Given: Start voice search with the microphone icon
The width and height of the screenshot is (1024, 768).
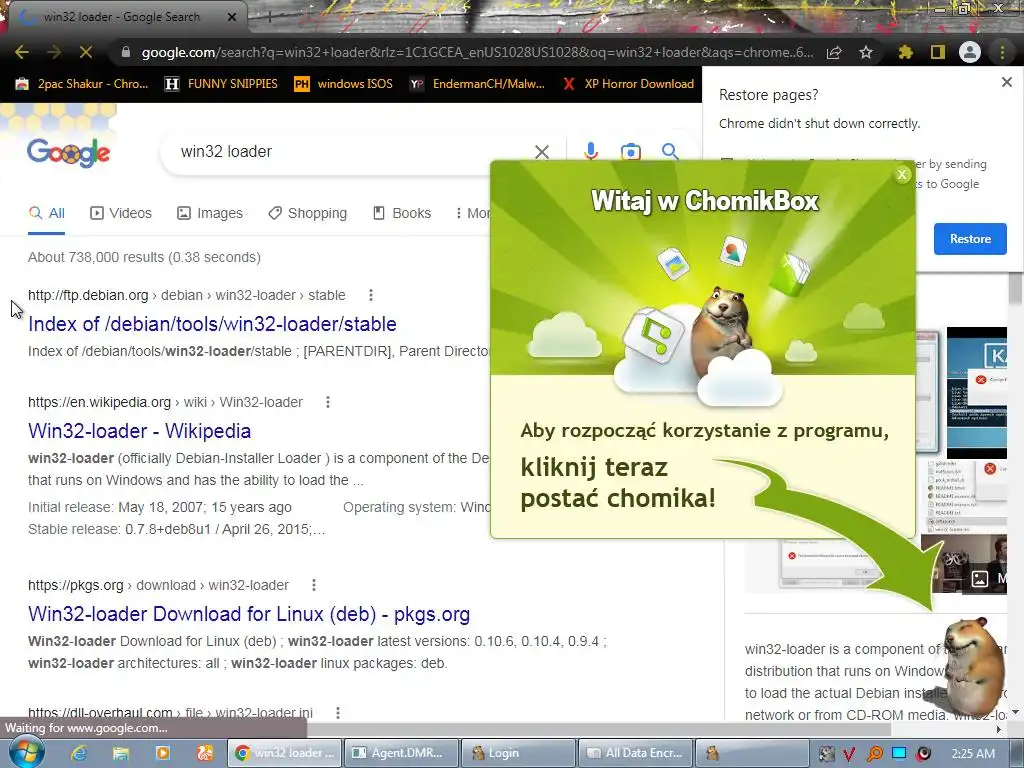Looking at the screenshot, I should click(x=590, y=152).
